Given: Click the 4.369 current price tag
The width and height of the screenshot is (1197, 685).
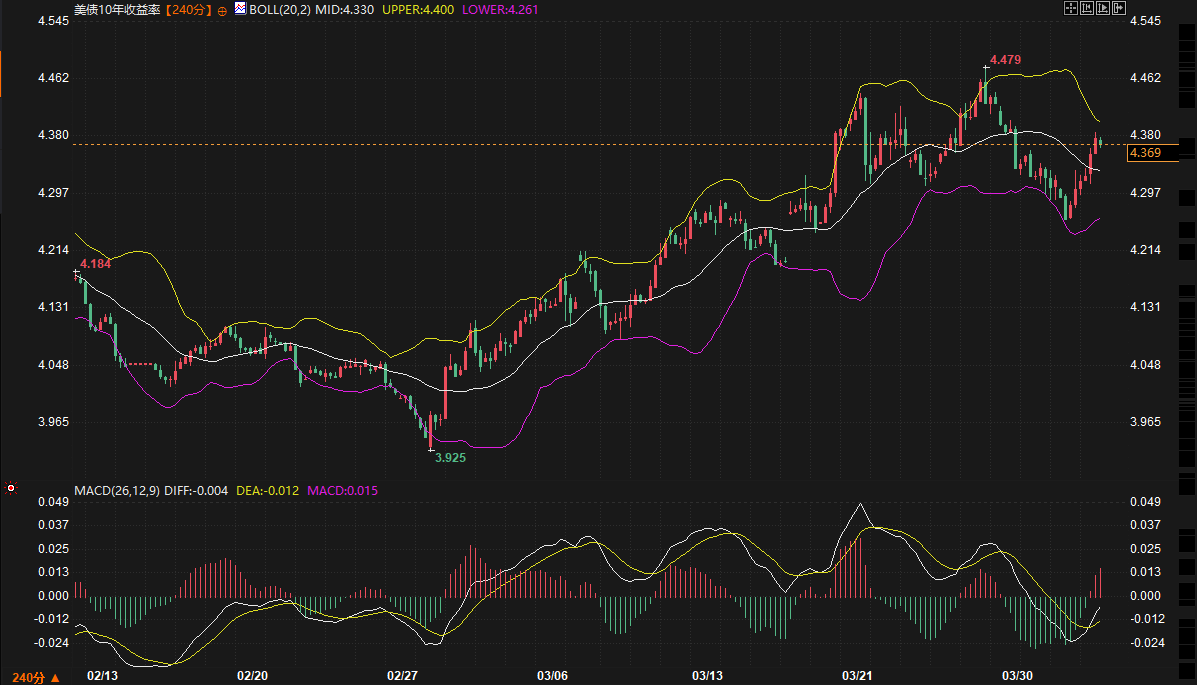Looking at the screenshot, I should pyautogui.click(x=1144, y=153).
